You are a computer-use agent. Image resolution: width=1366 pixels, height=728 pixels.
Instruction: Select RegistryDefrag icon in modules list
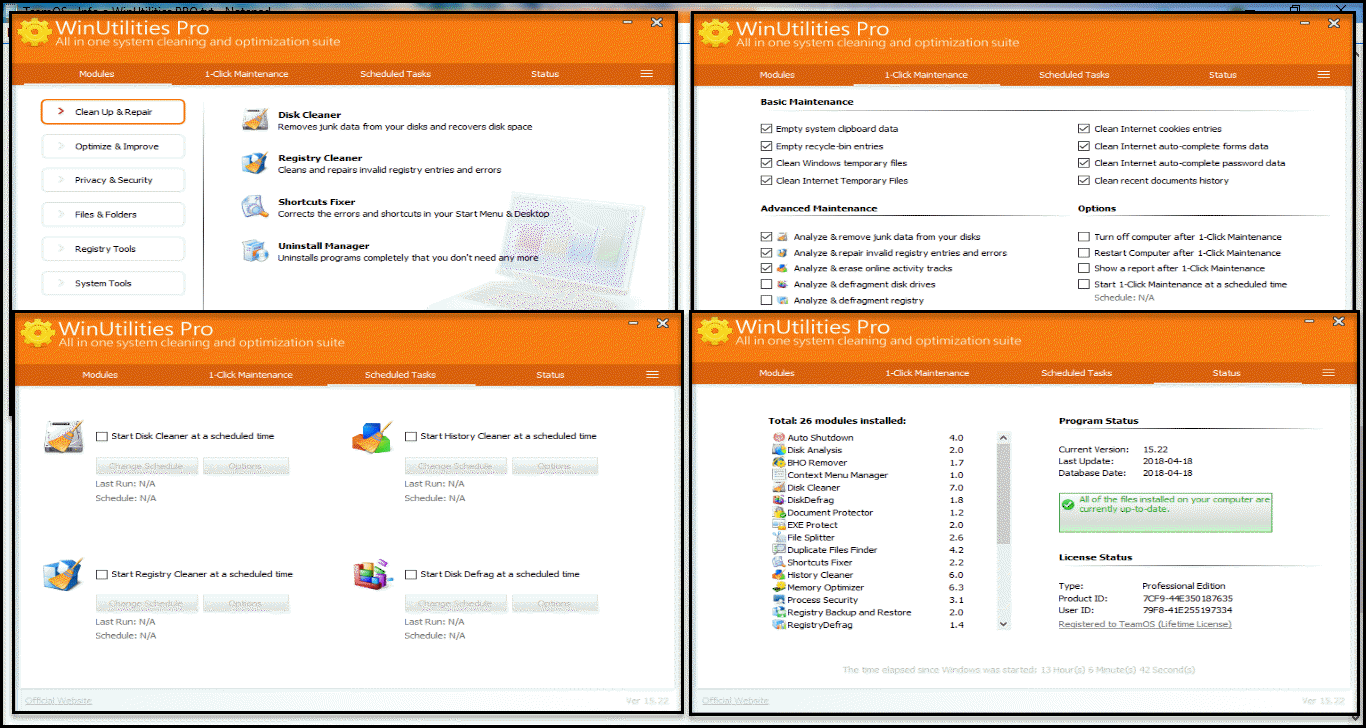pyautogui.click(x=779, y=625)
